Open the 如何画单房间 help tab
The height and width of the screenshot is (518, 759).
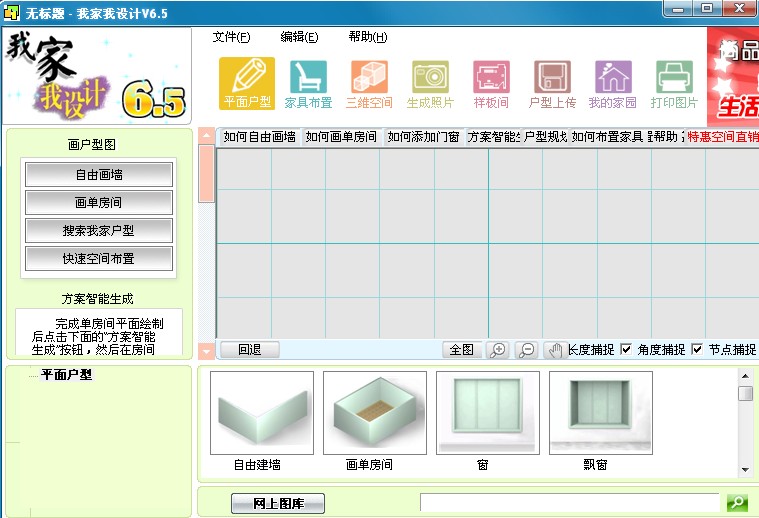[341, 137]
